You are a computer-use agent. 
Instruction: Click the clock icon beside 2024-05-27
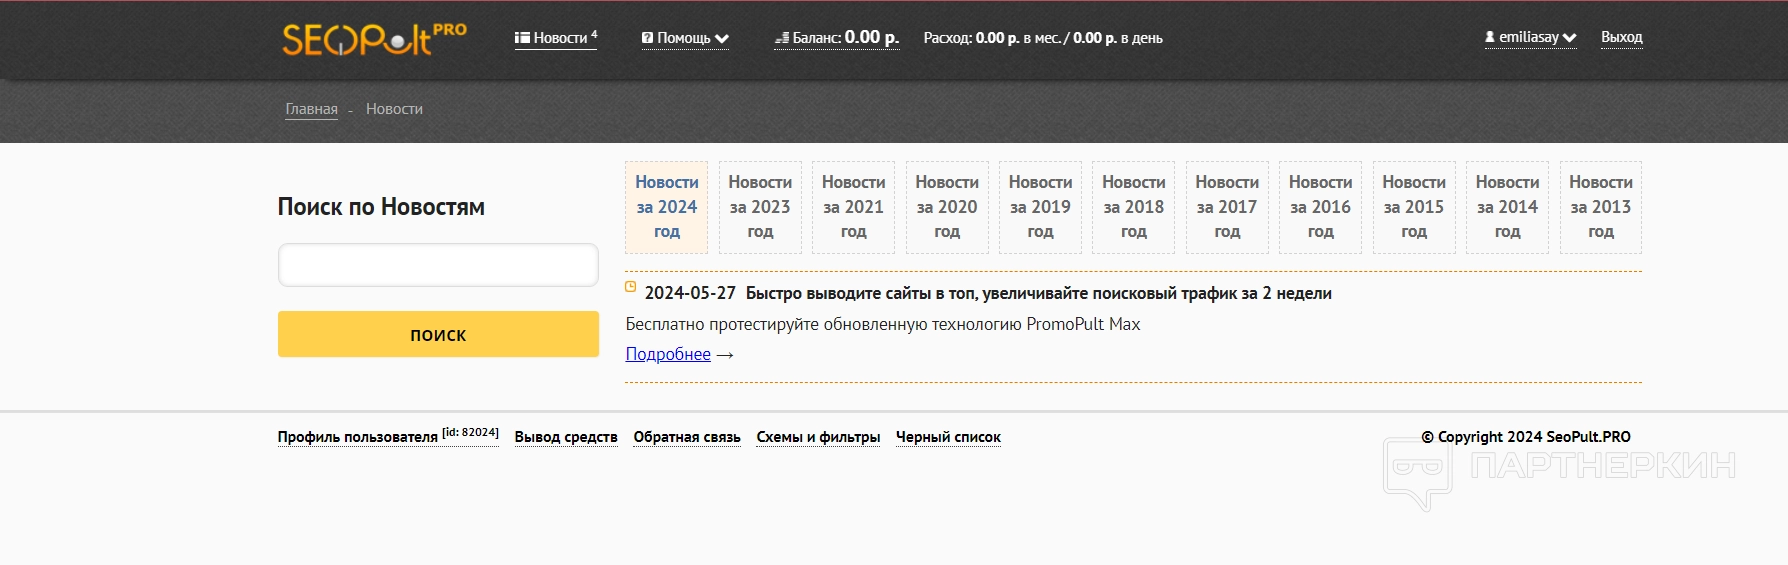[630, 287]
